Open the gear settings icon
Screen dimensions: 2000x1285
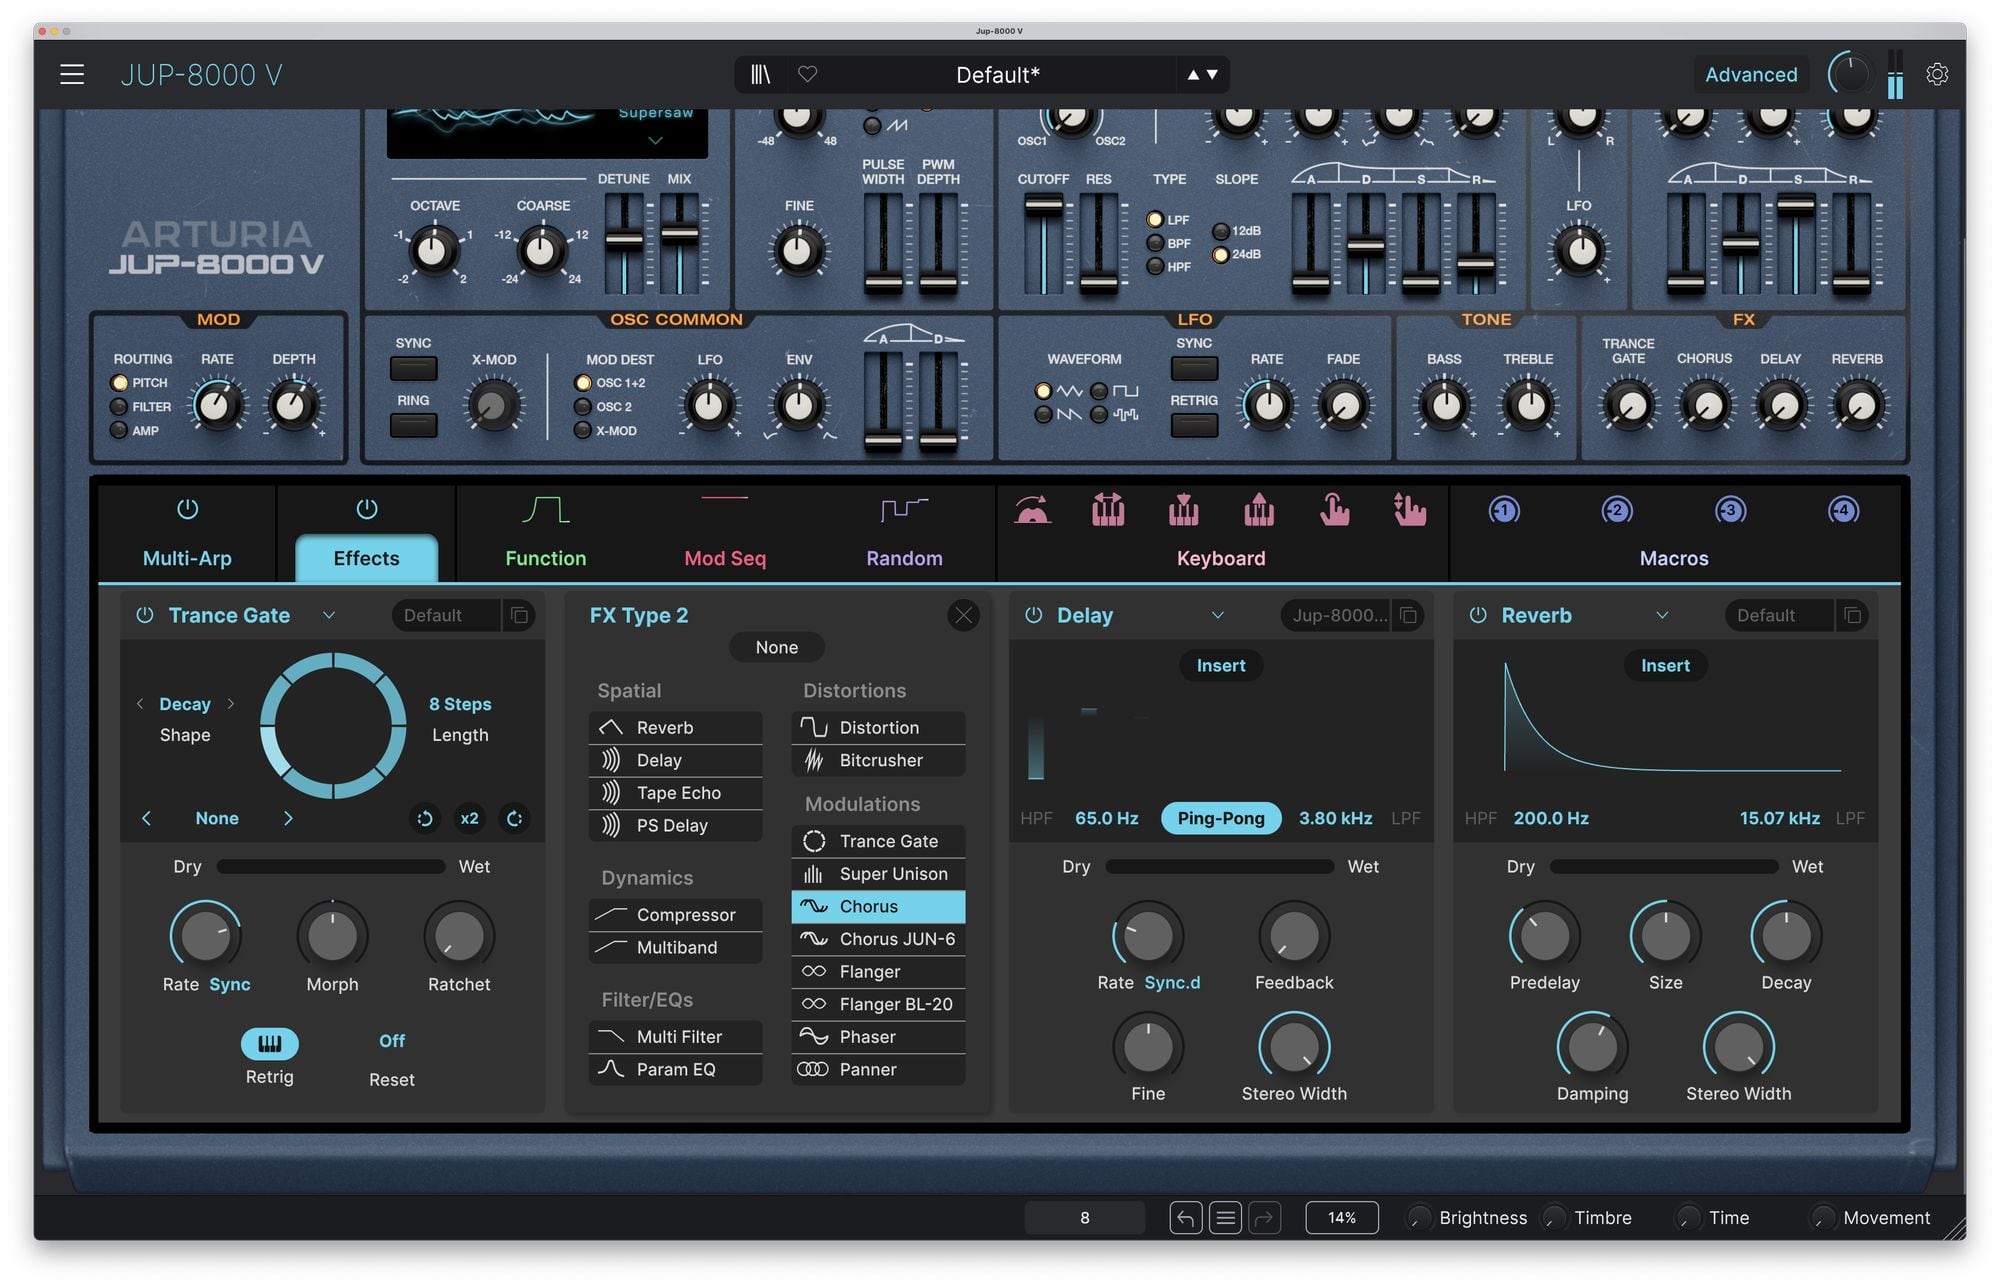click(1936, 74)
